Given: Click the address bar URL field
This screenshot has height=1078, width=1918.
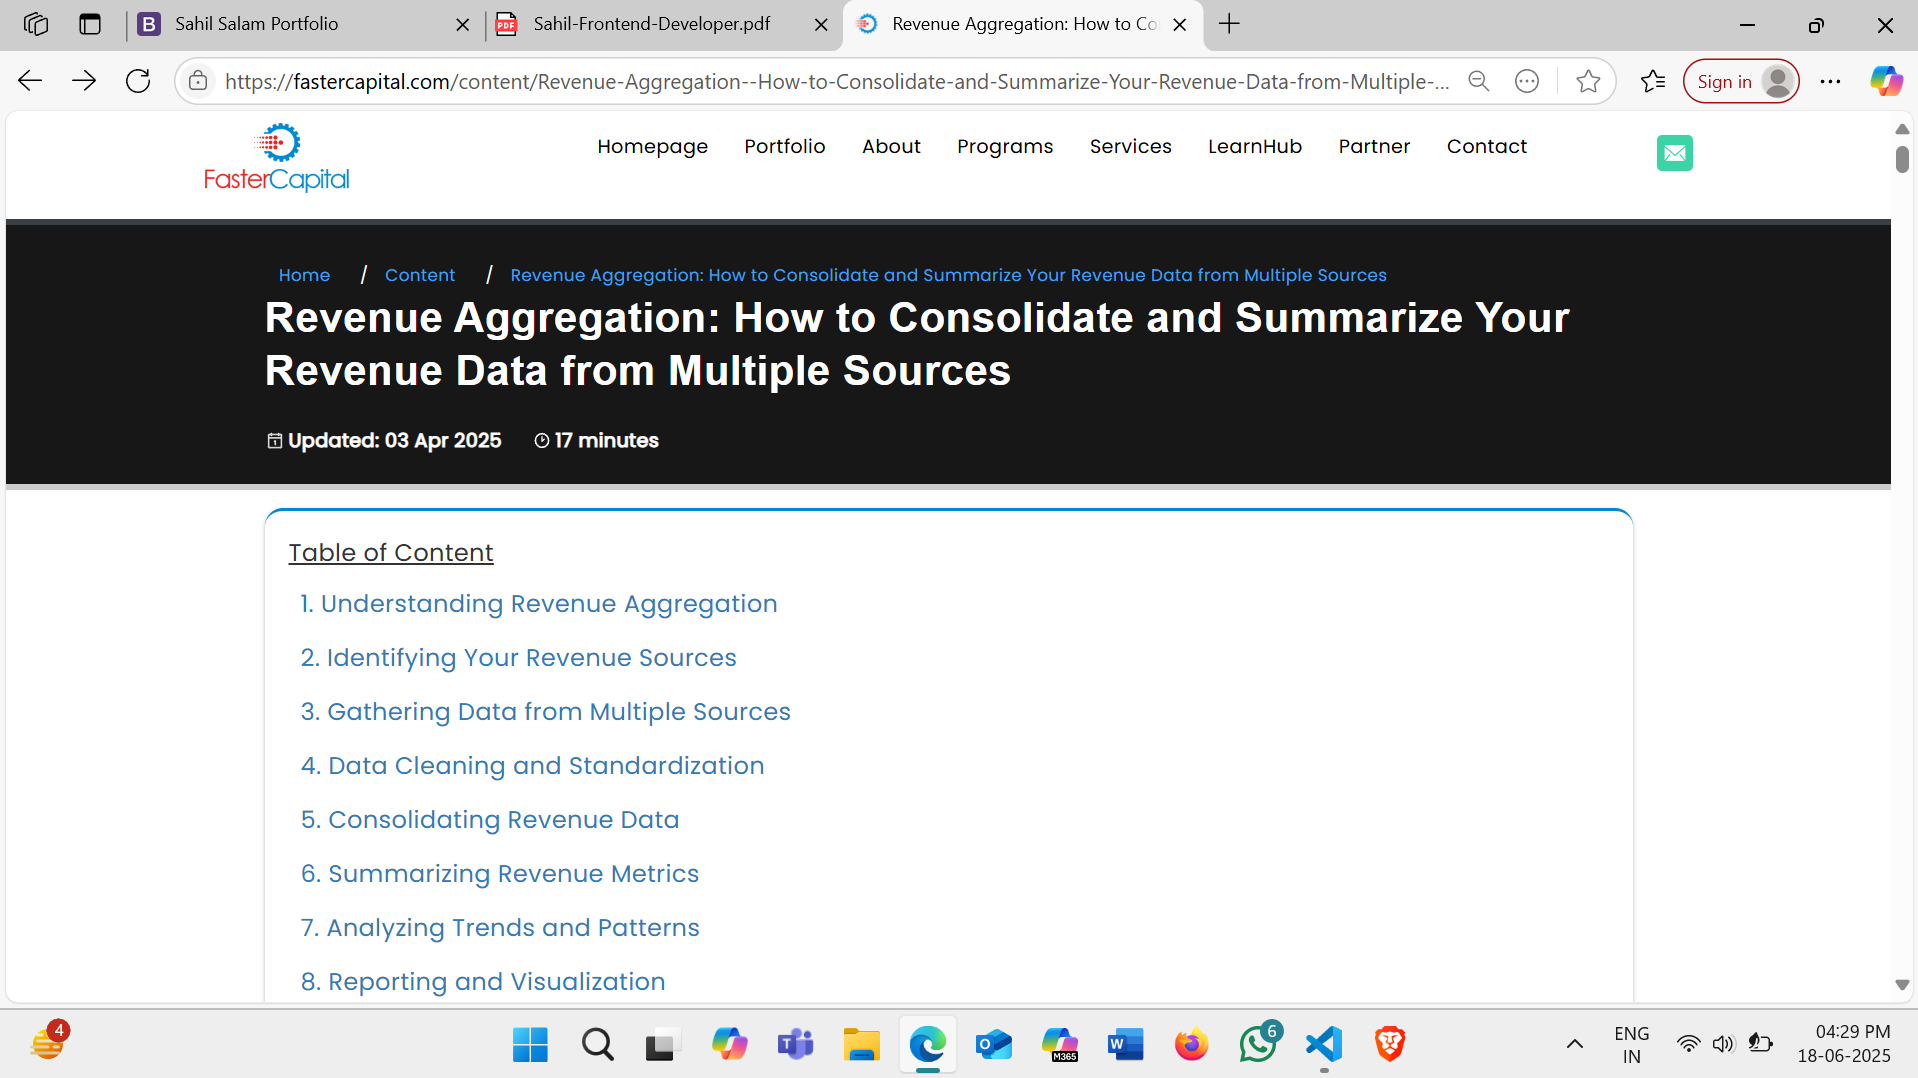Looking at the screenshot, I should tap(835, 81).
